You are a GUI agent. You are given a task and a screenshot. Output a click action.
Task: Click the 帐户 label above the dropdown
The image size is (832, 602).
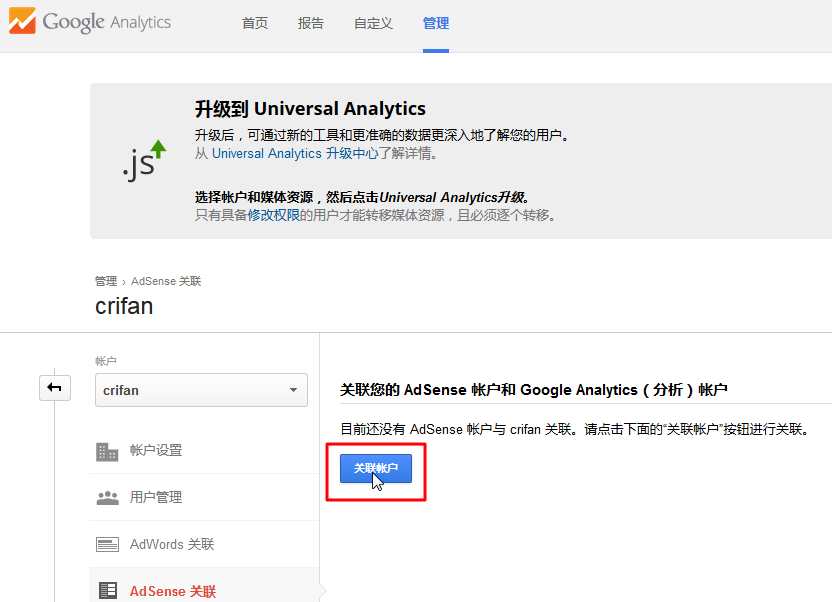coord(106,361)
